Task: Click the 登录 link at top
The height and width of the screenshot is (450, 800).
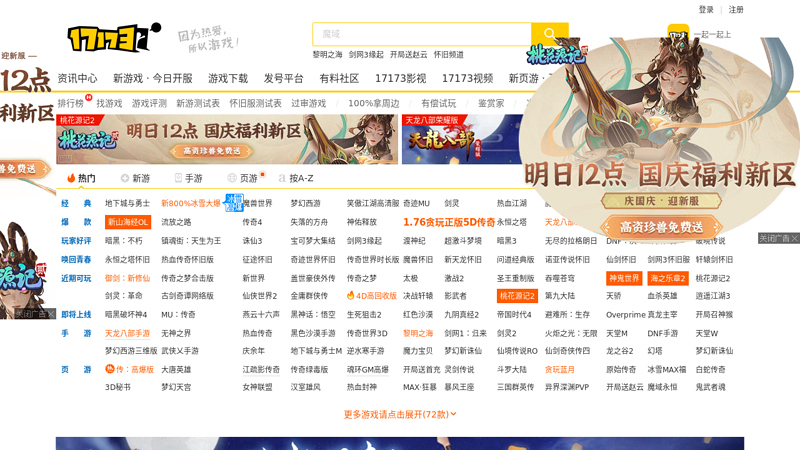Action: click(706, 9)
